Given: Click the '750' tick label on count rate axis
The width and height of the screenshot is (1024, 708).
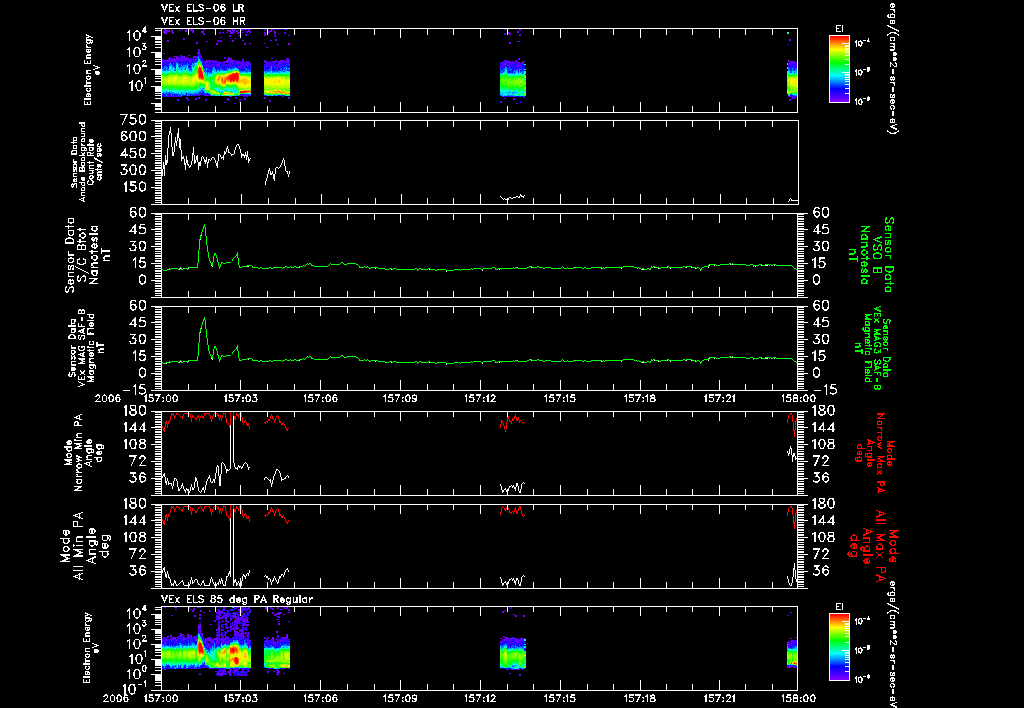Looking at the screenshot, I should 133,120.
